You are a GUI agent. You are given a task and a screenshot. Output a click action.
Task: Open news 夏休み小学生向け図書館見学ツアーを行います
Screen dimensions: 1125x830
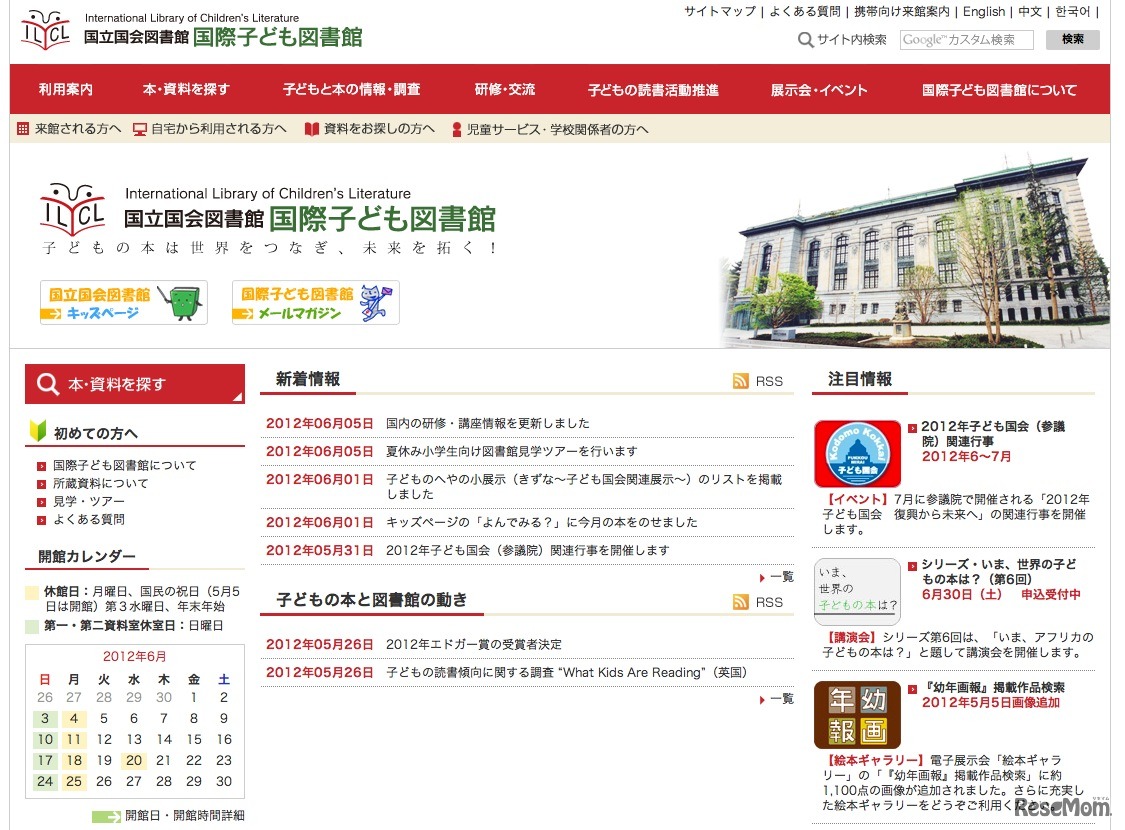coord(512,451)
